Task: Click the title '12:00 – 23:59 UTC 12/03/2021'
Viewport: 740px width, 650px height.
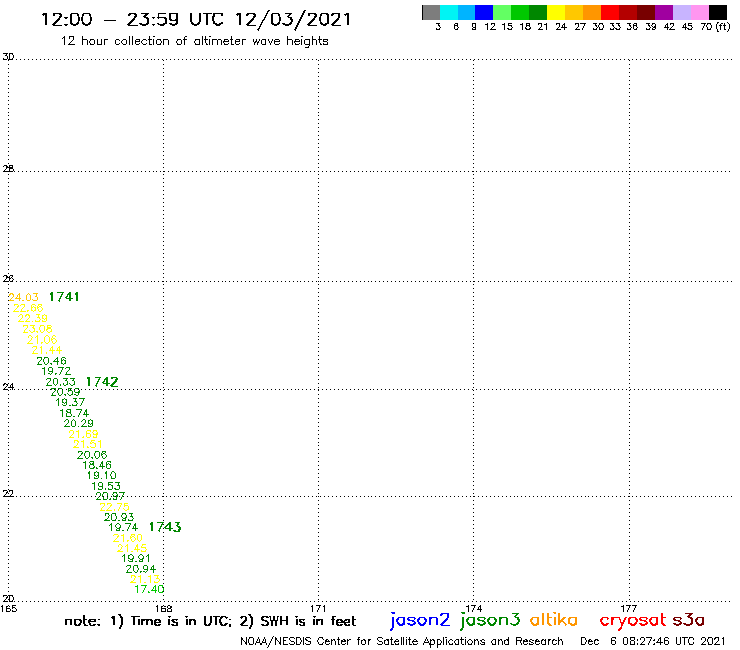Action: [x=196, y=20]
